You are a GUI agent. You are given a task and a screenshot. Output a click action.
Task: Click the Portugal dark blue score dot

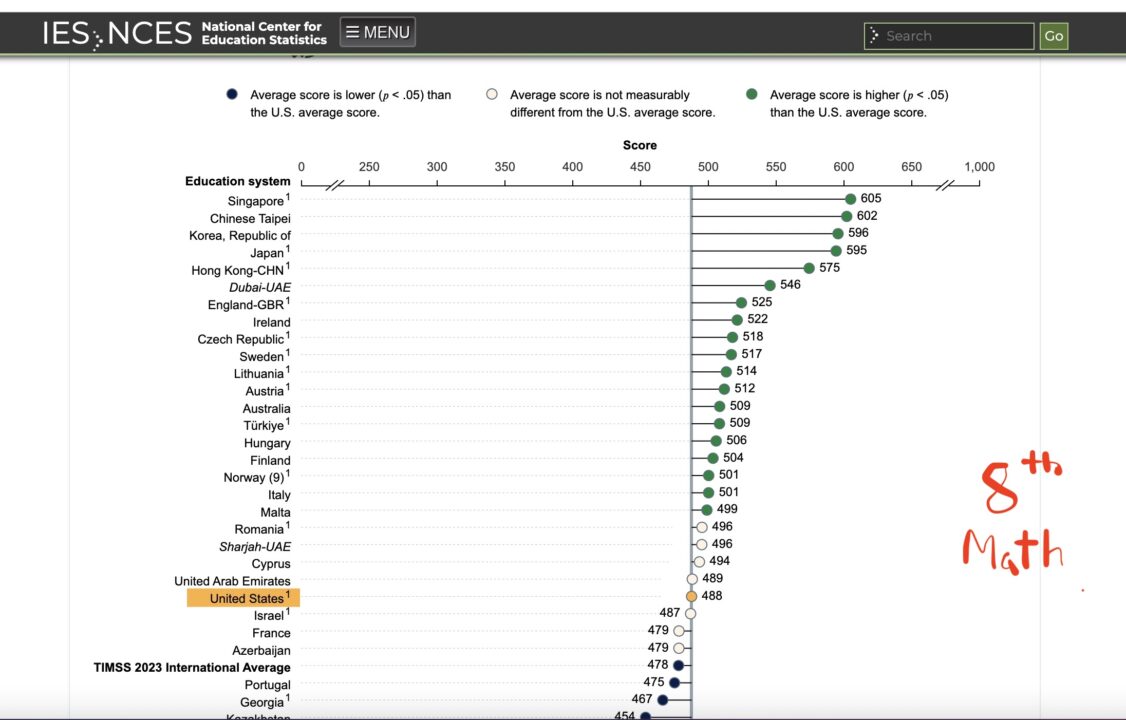tap(674, 682)
